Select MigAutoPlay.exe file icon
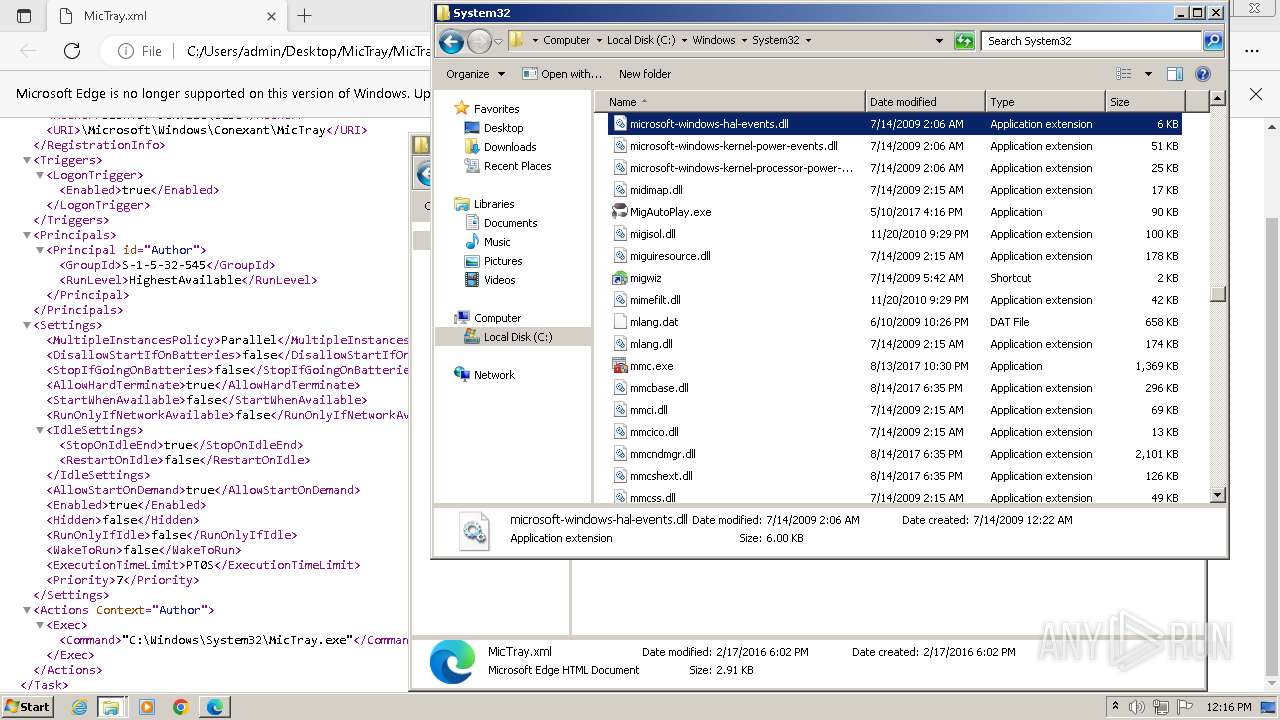 tap(620, 212)
